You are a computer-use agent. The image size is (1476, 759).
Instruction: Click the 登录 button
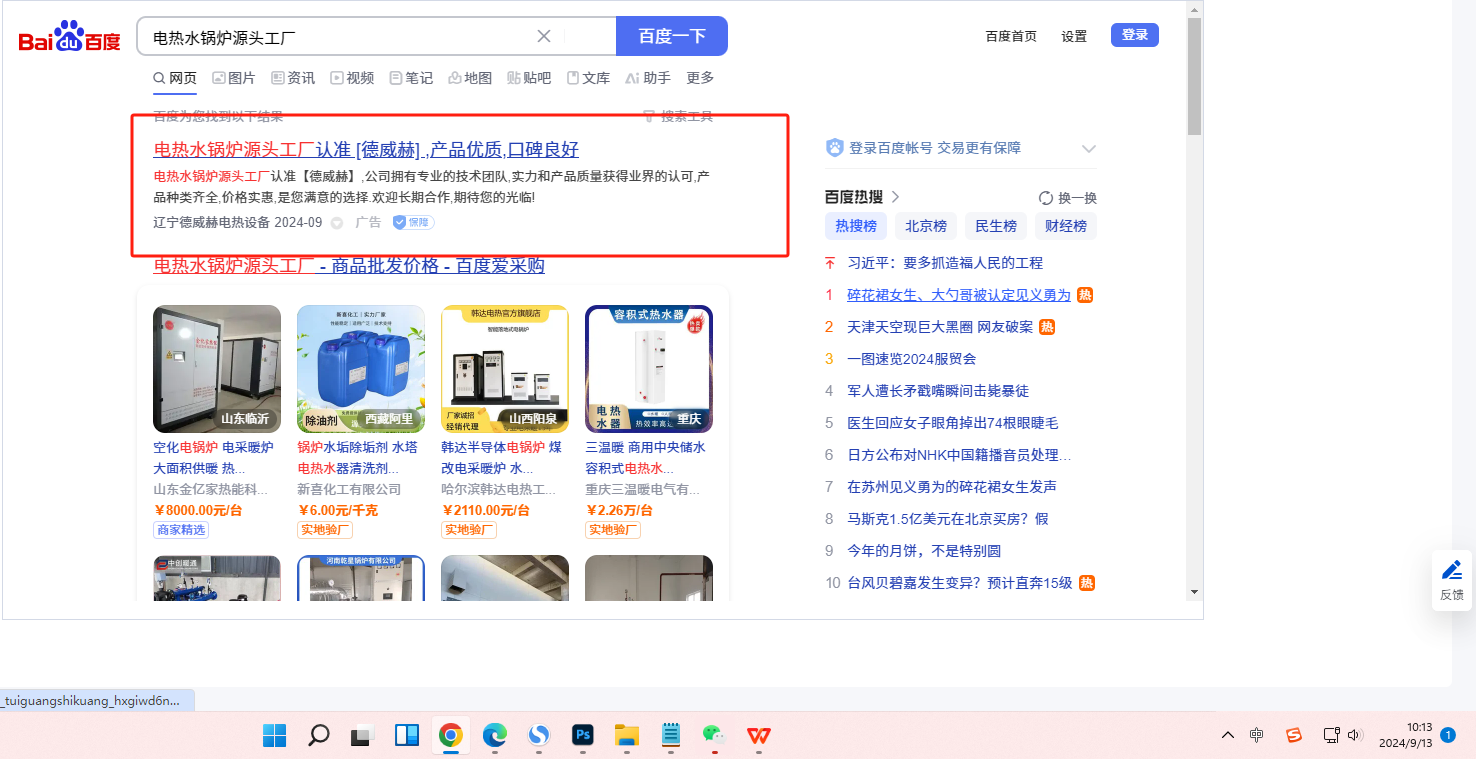coord(1135,35)
